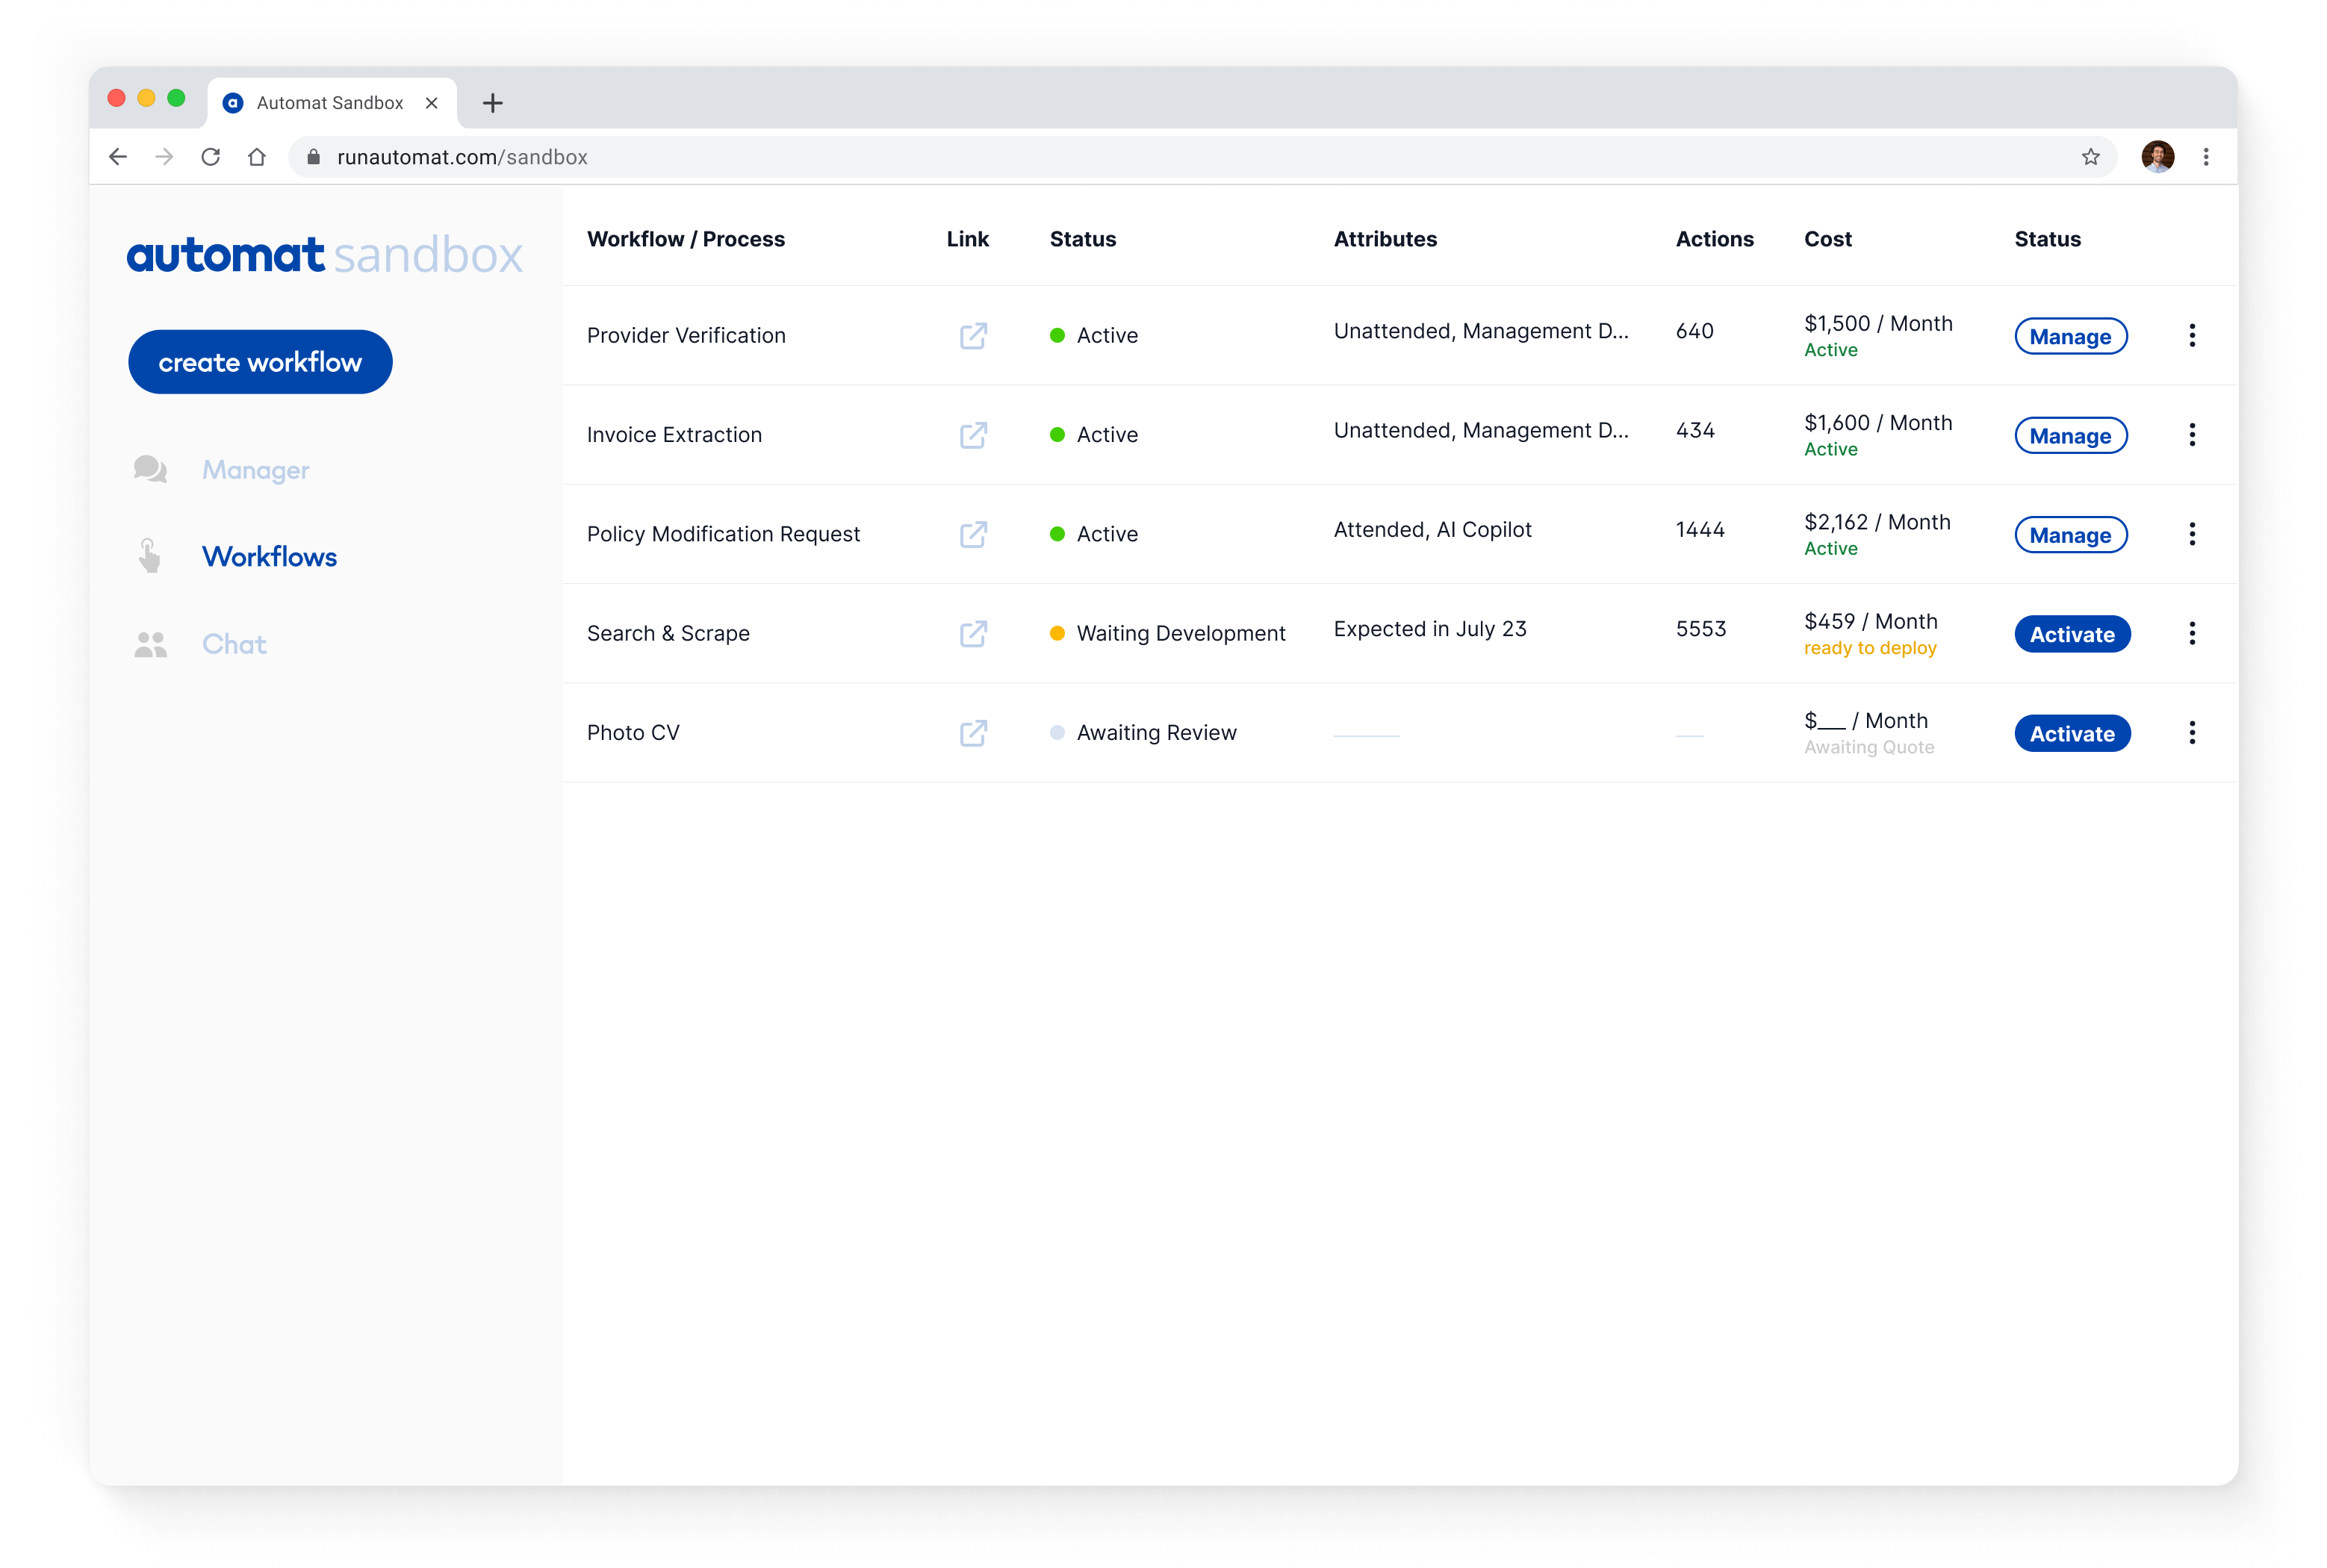
Task: Click the Chat people icon in sidebar
Action: (150, 645)
